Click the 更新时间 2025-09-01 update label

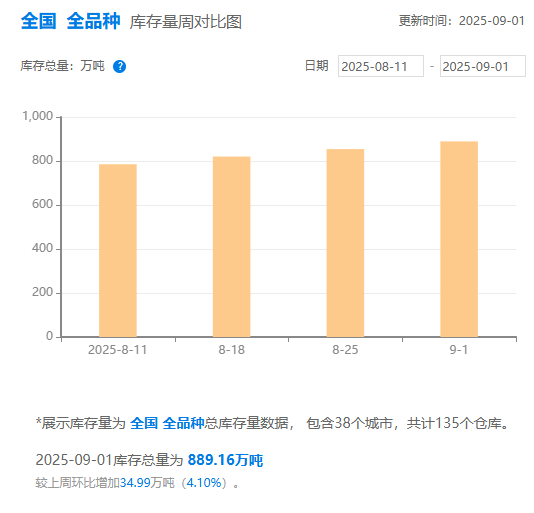coord(462,21)
